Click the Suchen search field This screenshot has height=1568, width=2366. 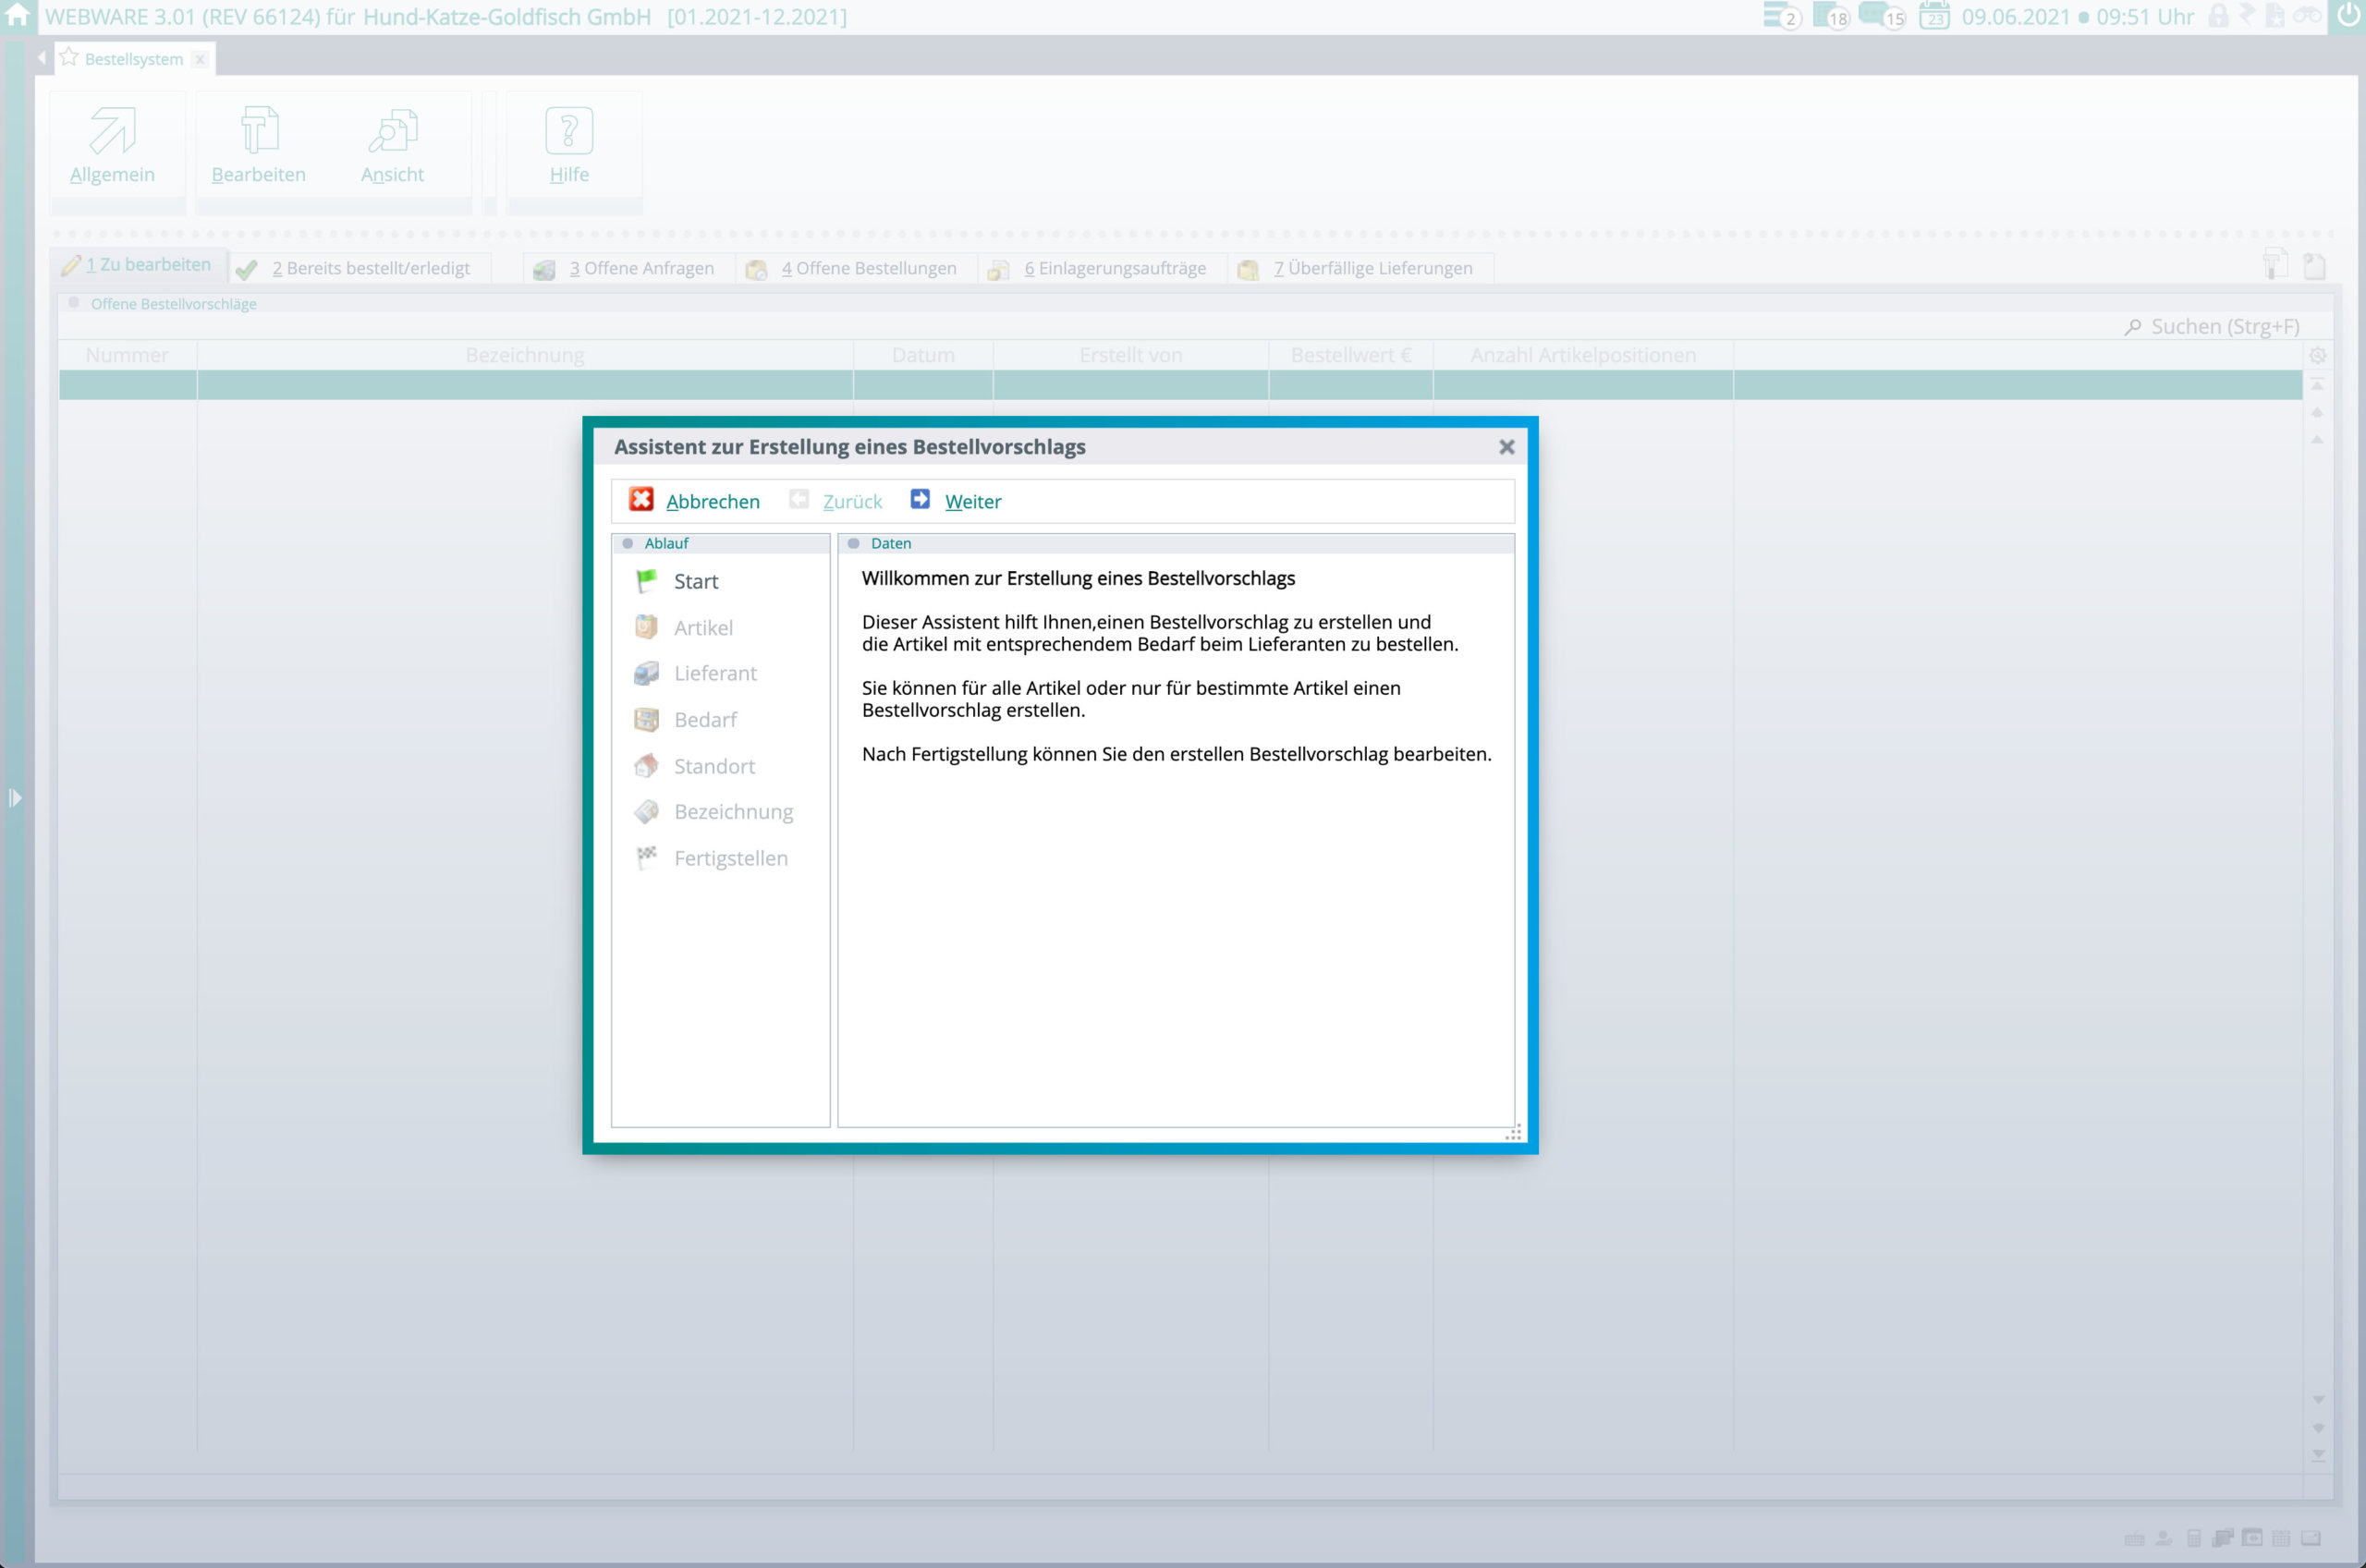click(x=2223, y=326)
